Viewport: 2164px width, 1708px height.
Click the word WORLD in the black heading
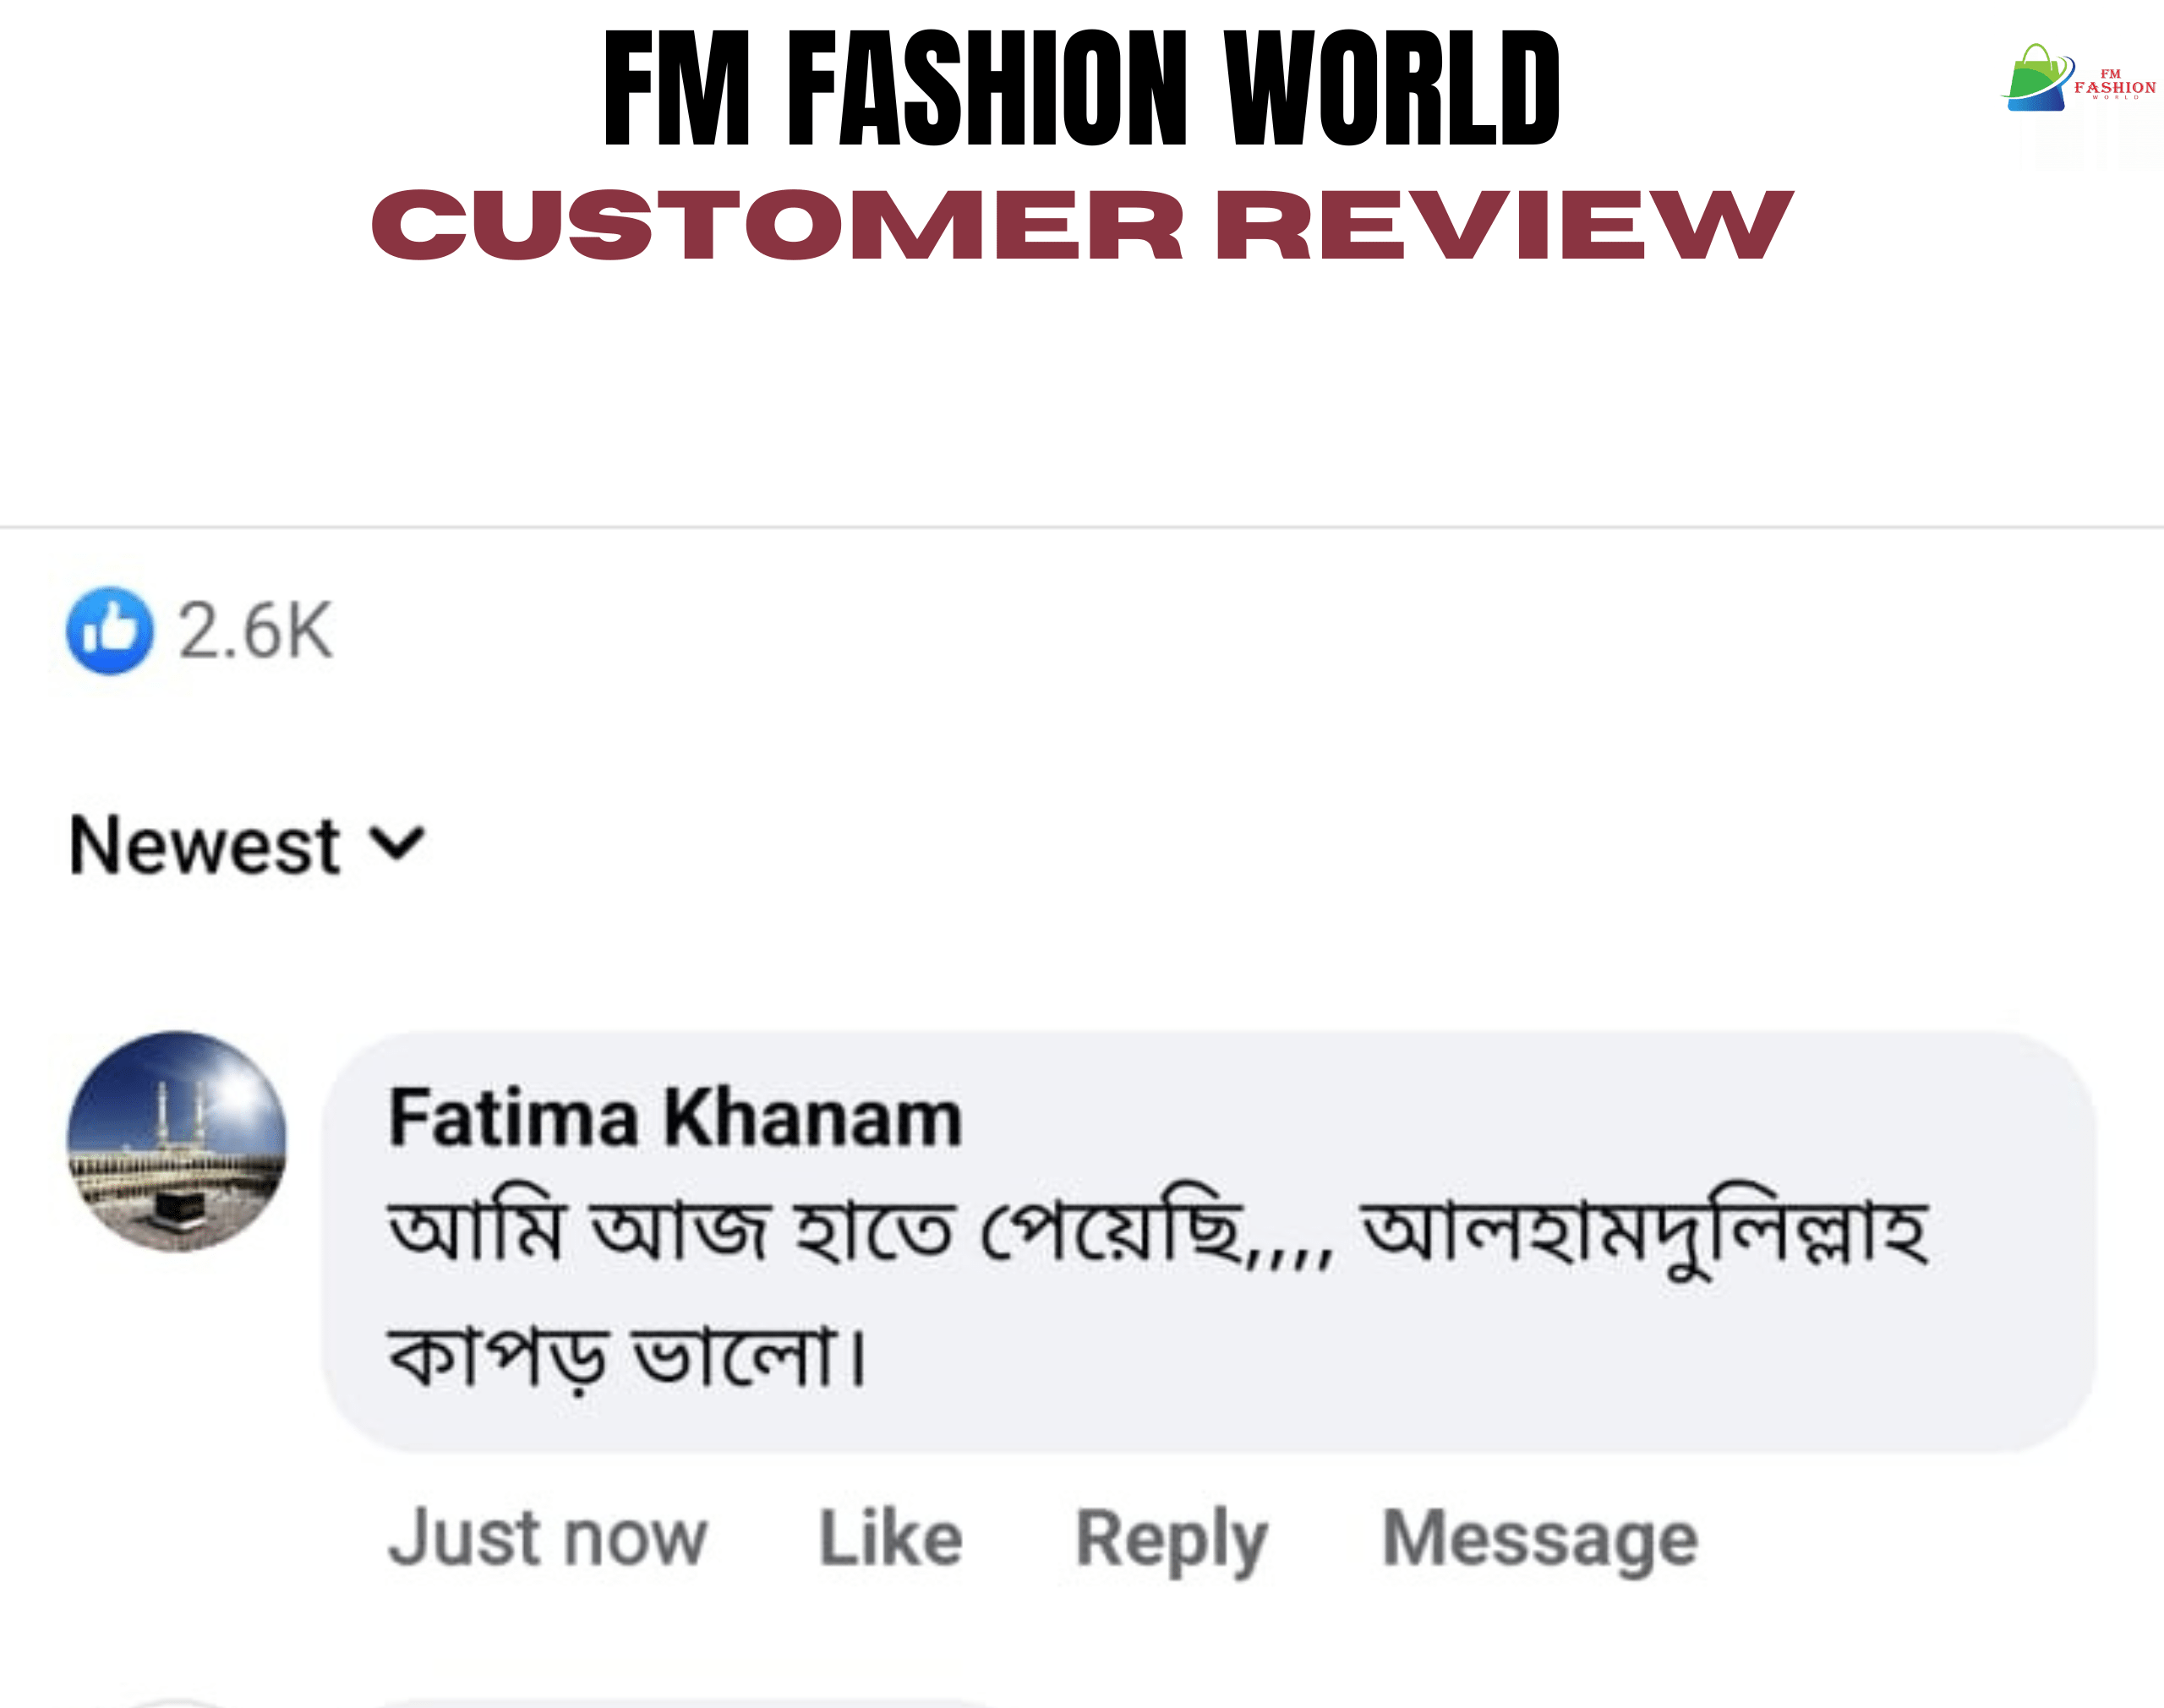point(1391,88)
